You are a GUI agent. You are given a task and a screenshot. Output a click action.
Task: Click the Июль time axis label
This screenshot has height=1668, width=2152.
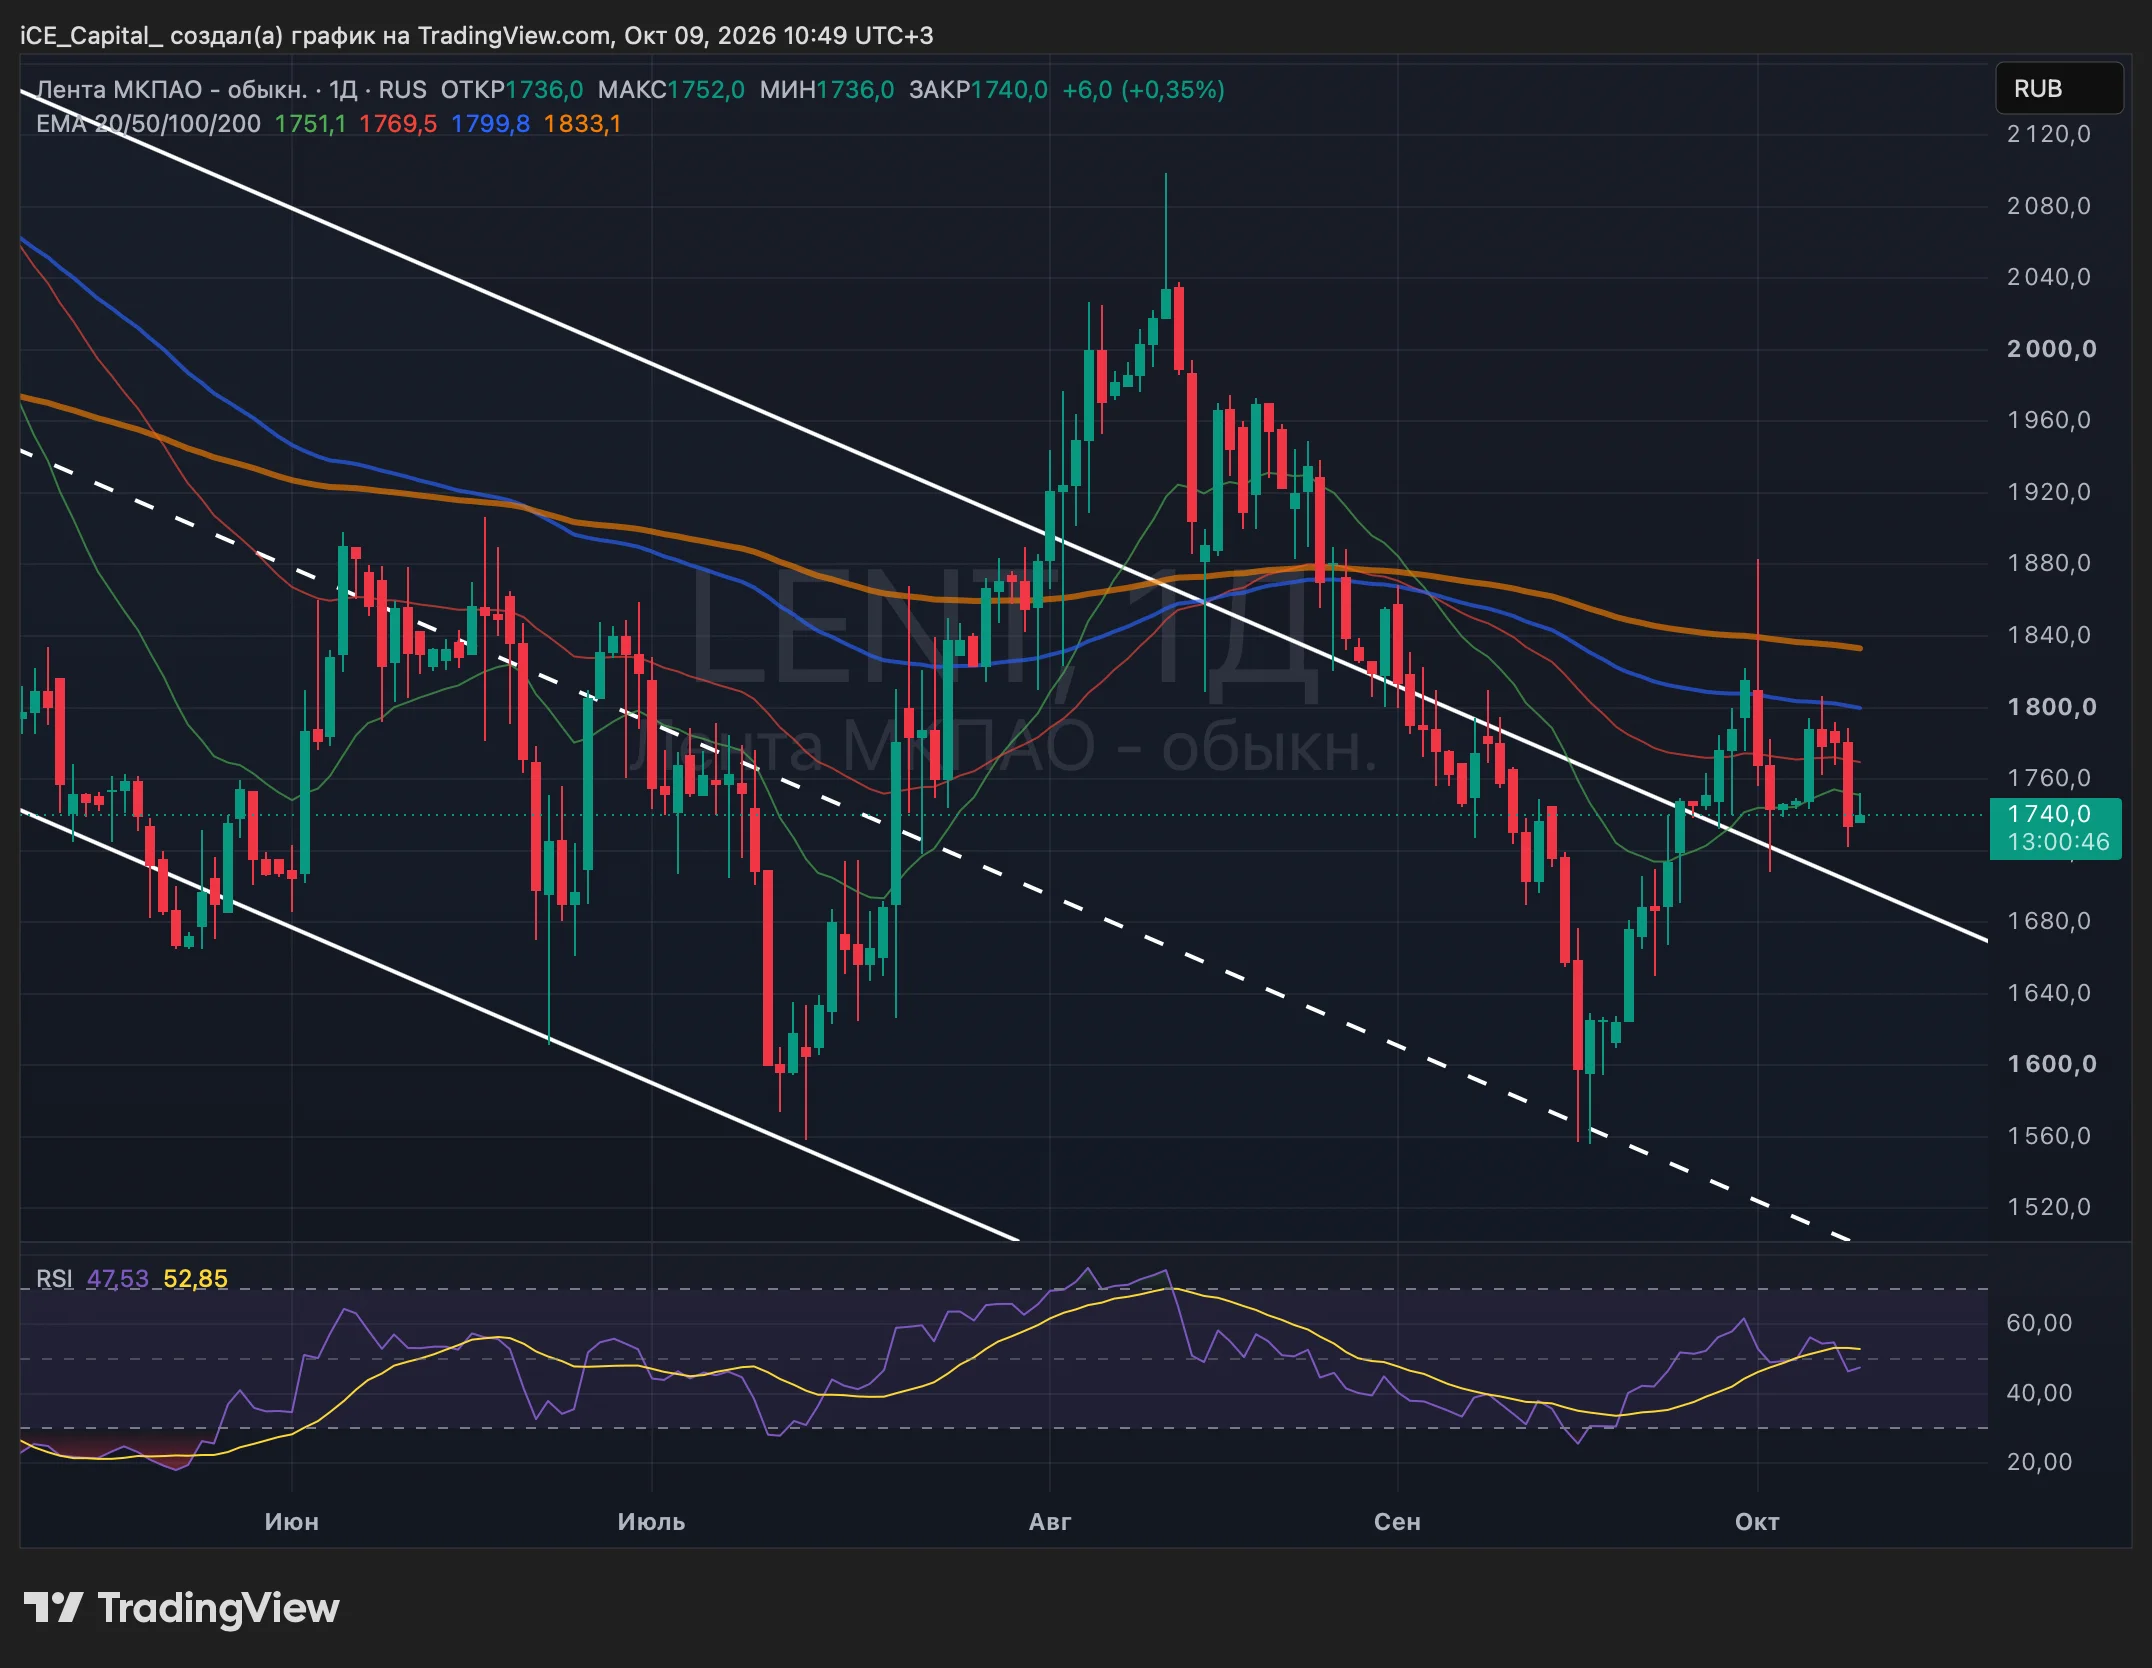click(651, 1522)
